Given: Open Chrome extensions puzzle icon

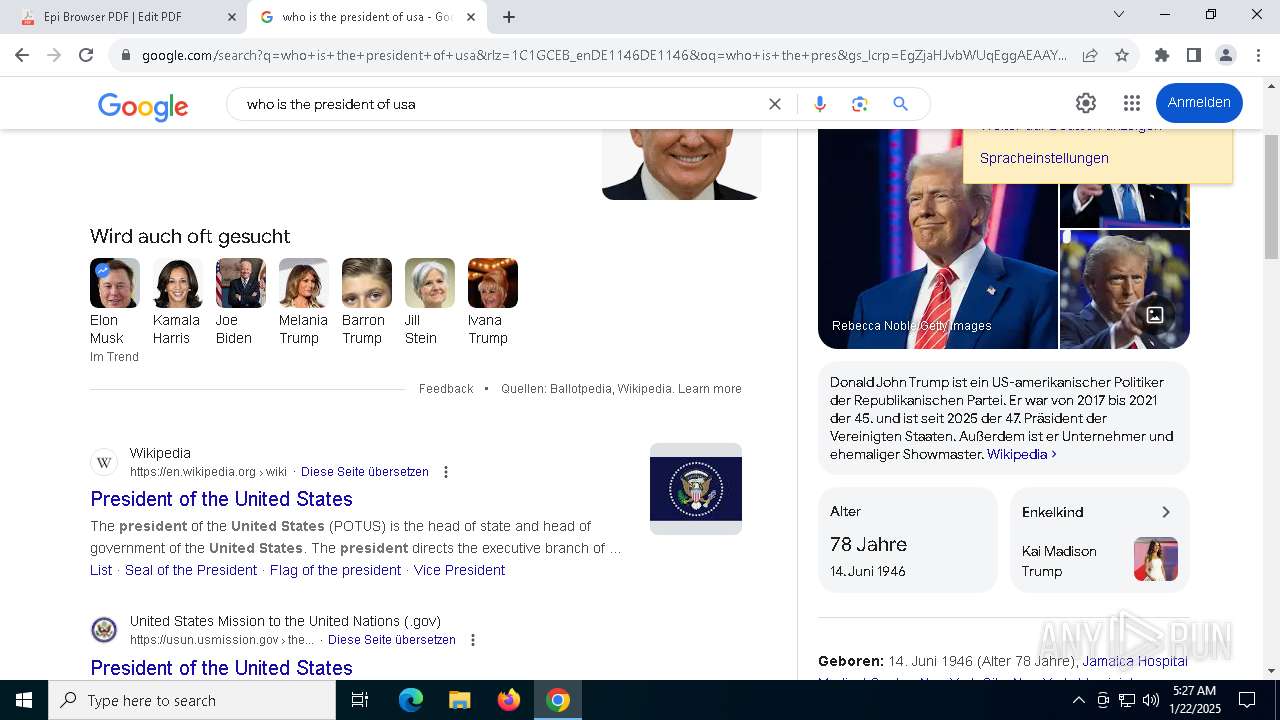Looking at the screenshot, I should [x=1162, y=55].
